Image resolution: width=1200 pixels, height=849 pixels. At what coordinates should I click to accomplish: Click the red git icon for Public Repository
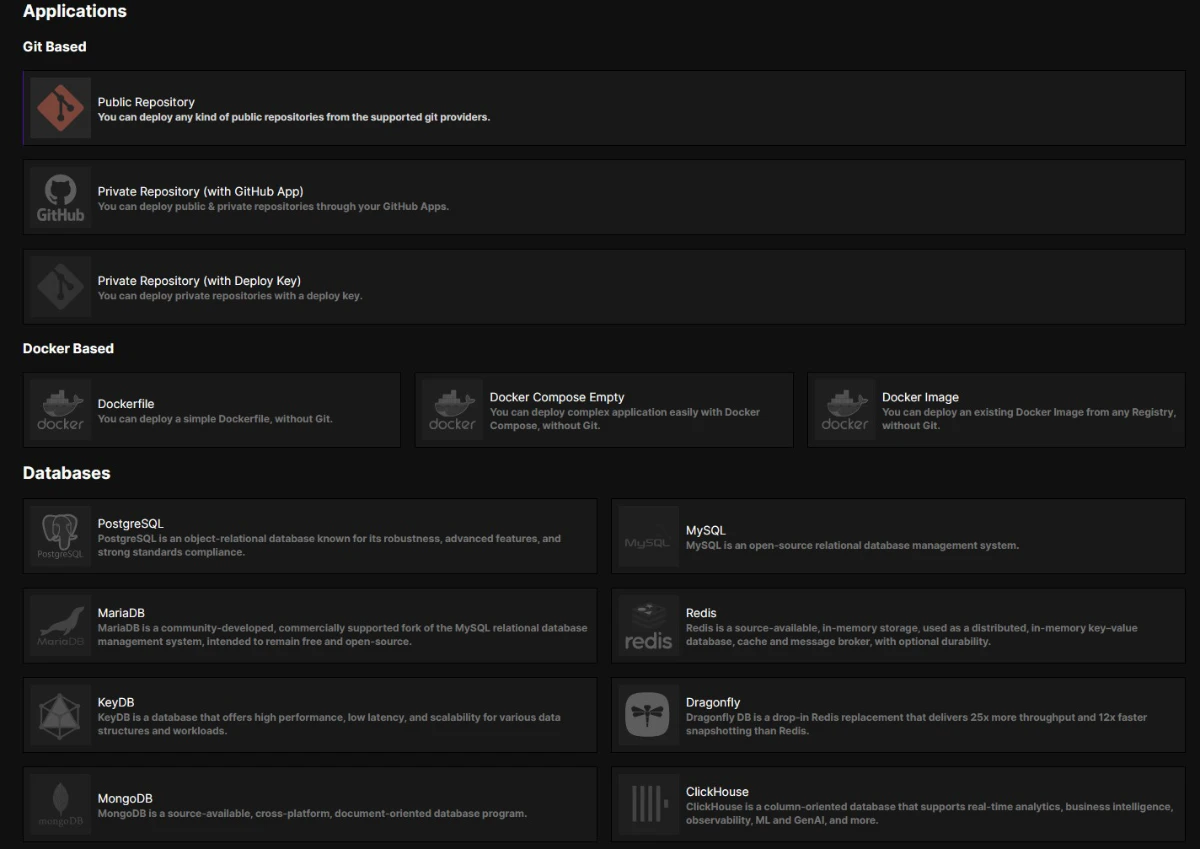click(x=60, y=108)
